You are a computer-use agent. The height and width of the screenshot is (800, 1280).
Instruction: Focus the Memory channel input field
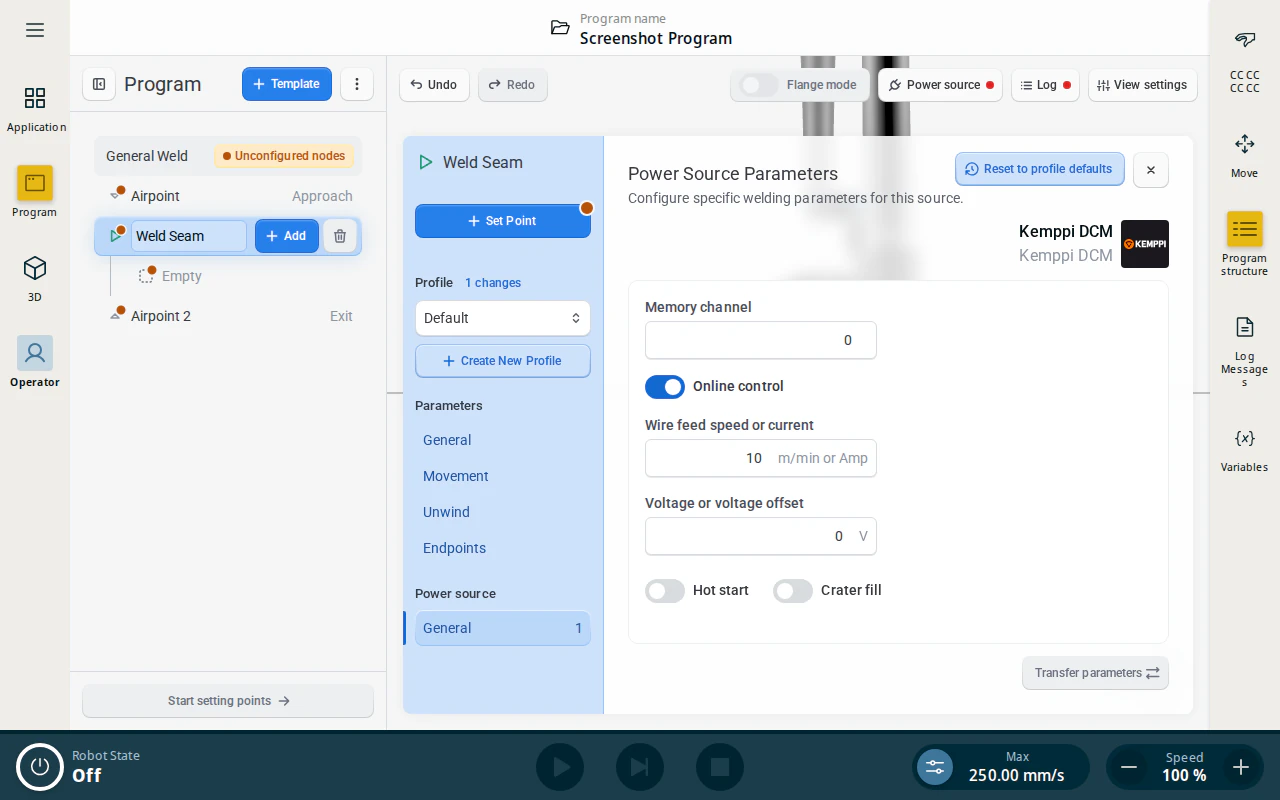pos(761,340)
